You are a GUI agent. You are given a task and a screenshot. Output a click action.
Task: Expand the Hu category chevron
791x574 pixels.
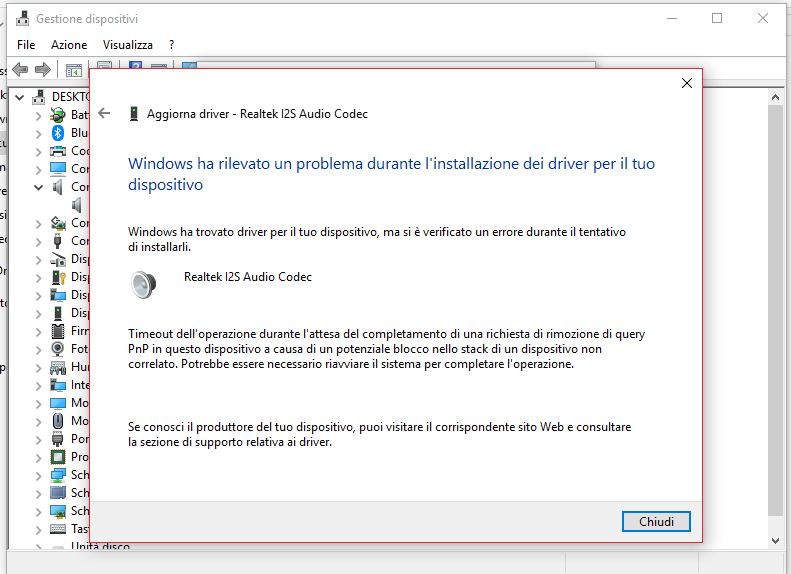click(38, 368)
